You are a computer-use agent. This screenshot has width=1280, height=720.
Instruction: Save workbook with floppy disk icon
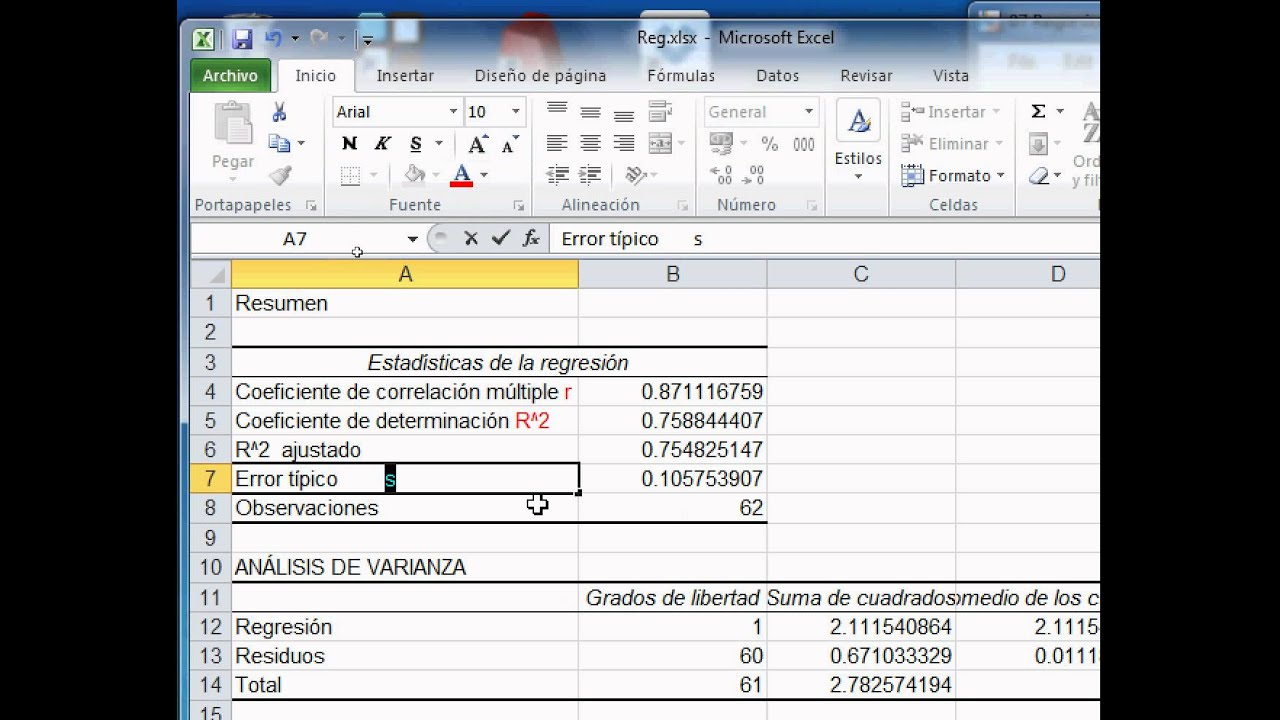click(x=242, y=39)
